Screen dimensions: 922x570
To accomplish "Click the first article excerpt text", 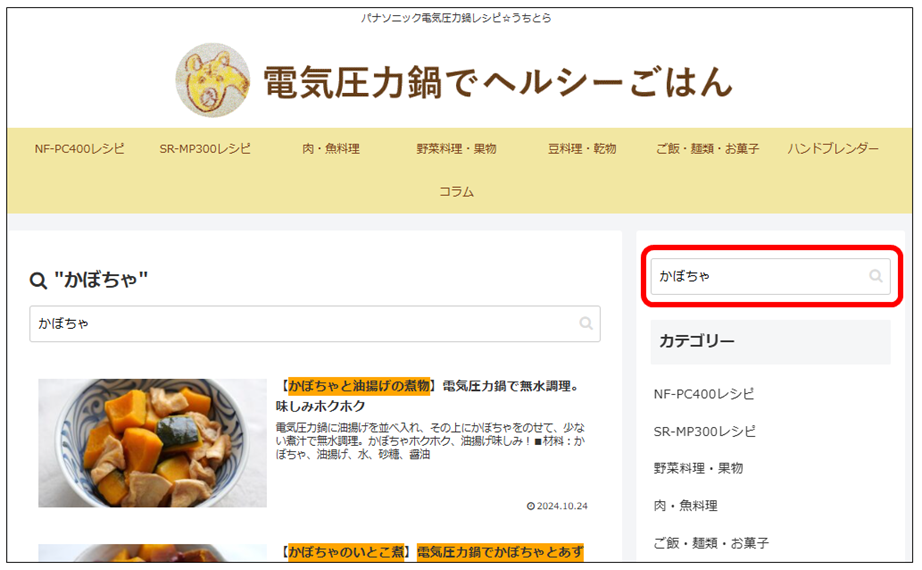I will click(430, 441).
